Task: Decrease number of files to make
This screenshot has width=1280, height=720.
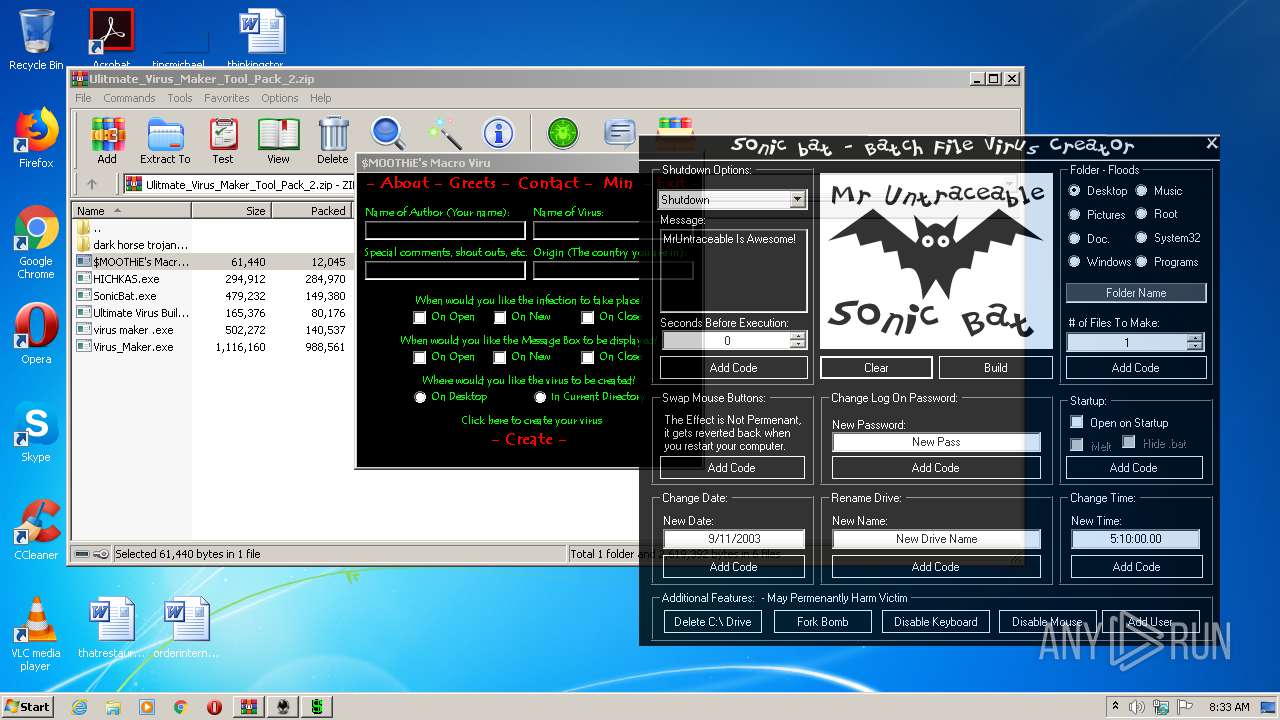Action: [1195, 347]
